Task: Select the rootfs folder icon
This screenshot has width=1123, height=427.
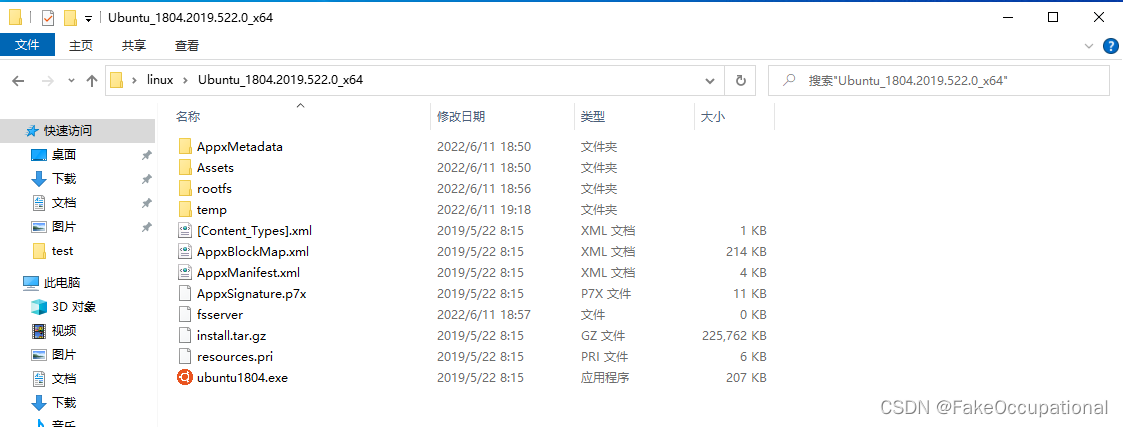Action: click(185, 189)
